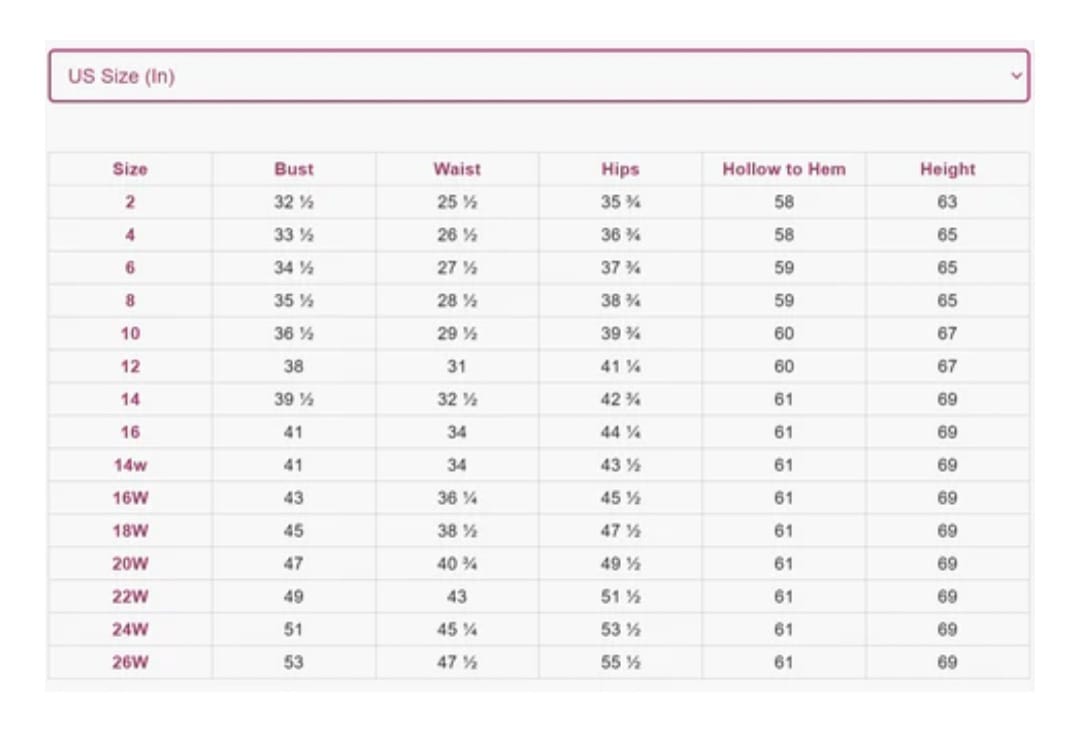Viewport: 1080px width, 735px height.
Task: Click the dropdown chevron arrow
Action: coord(1016,76)
